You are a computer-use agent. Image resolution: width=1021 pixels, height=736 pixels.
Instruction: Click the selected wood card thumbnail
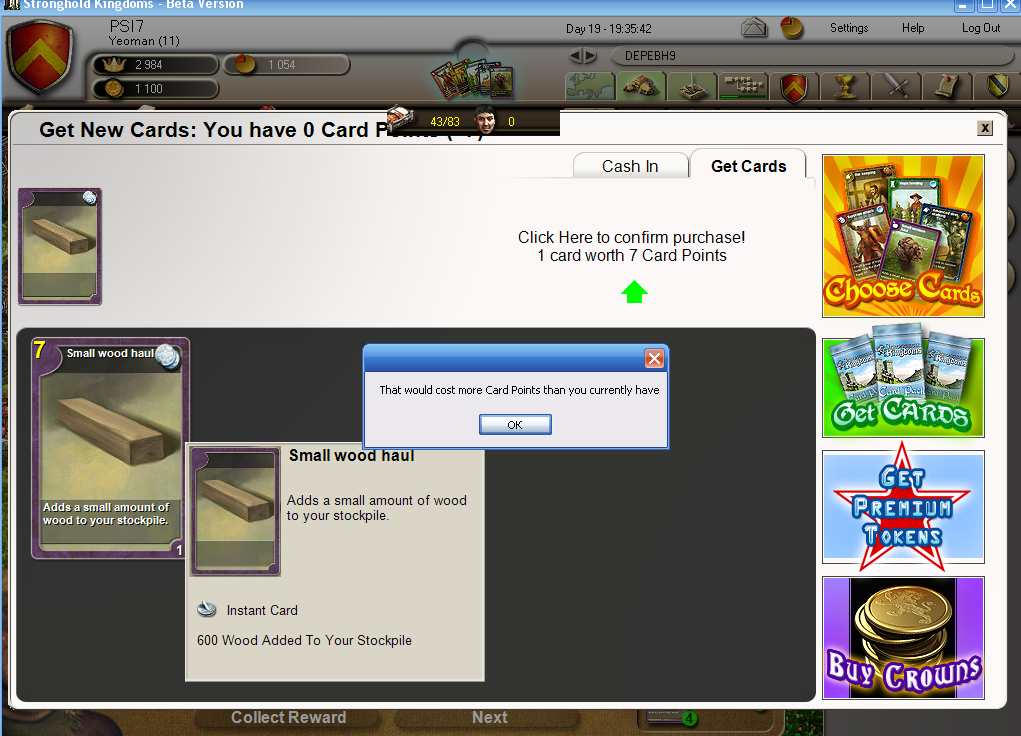click(60, 246)
